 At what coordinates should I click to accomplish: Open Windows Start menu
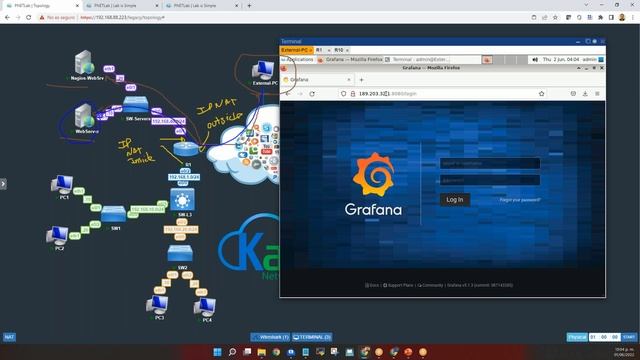point(218,352)
